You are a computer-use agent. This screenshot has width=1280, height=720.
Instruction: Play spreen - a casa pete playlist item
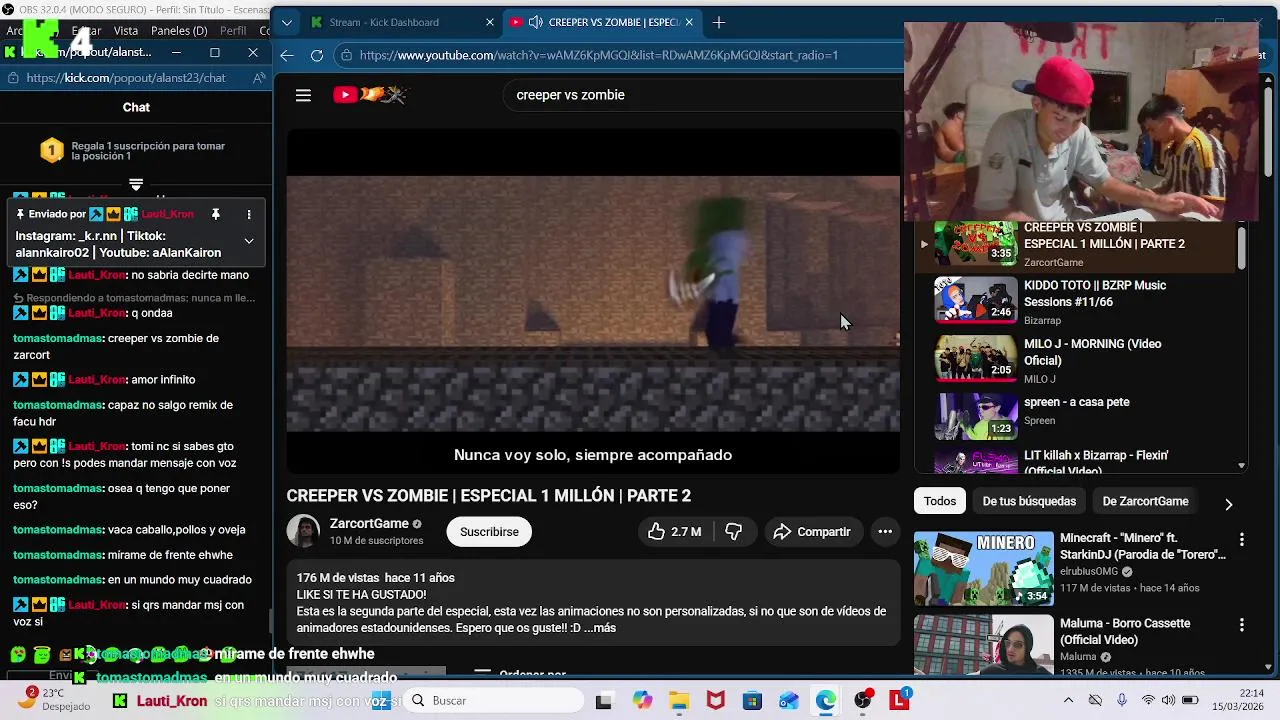1075,416
